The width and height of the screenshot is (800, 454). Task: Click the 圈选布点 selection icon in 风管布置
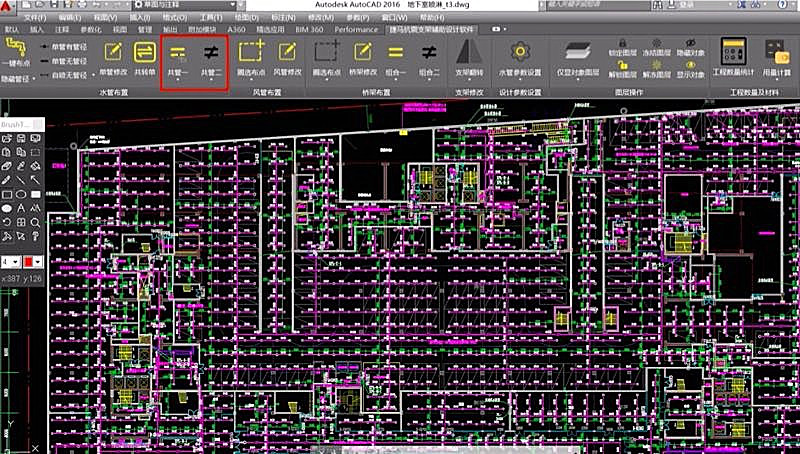251,52
